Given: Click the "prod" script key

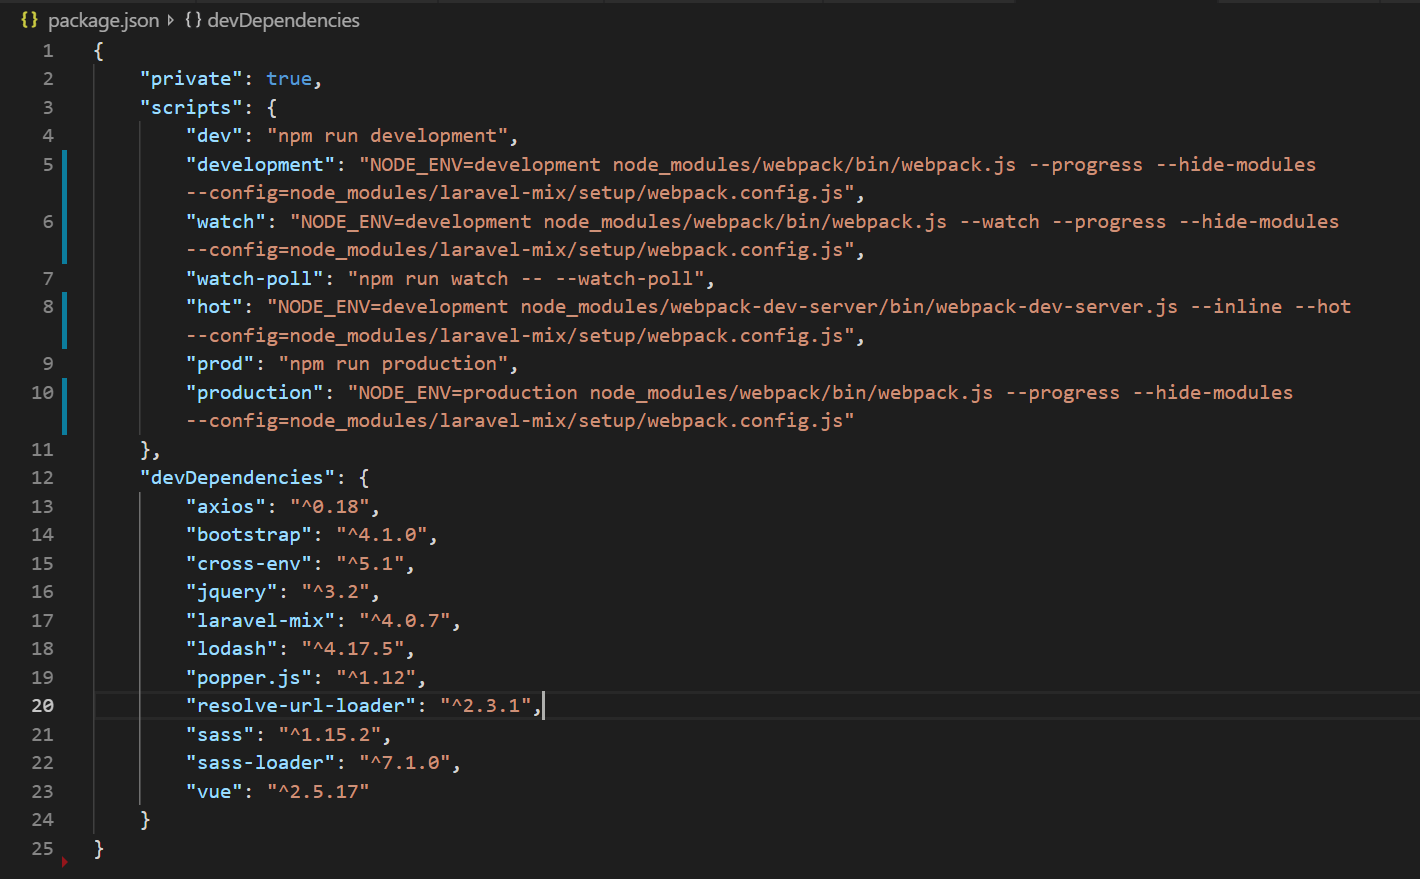Looking at the screenshot, I should pos(221,364).
